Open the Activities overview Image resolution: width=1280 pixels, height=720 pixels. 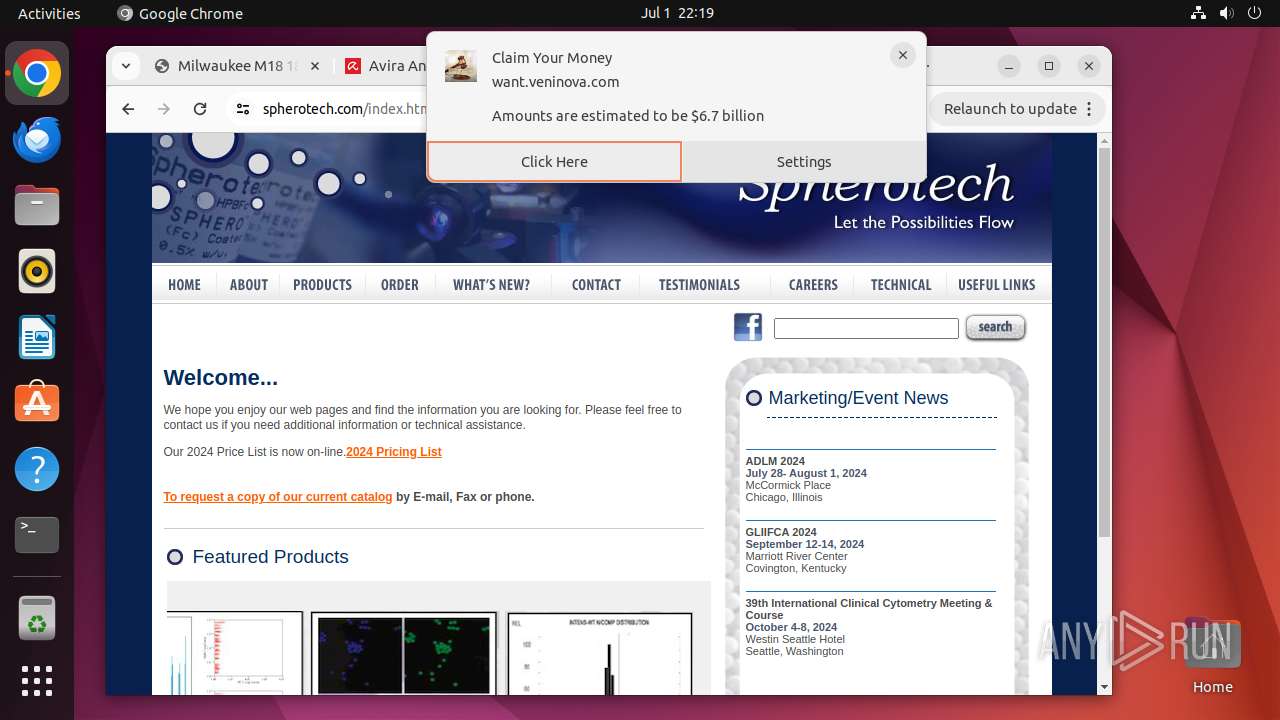pyautogui.click(x=49, y=13)
